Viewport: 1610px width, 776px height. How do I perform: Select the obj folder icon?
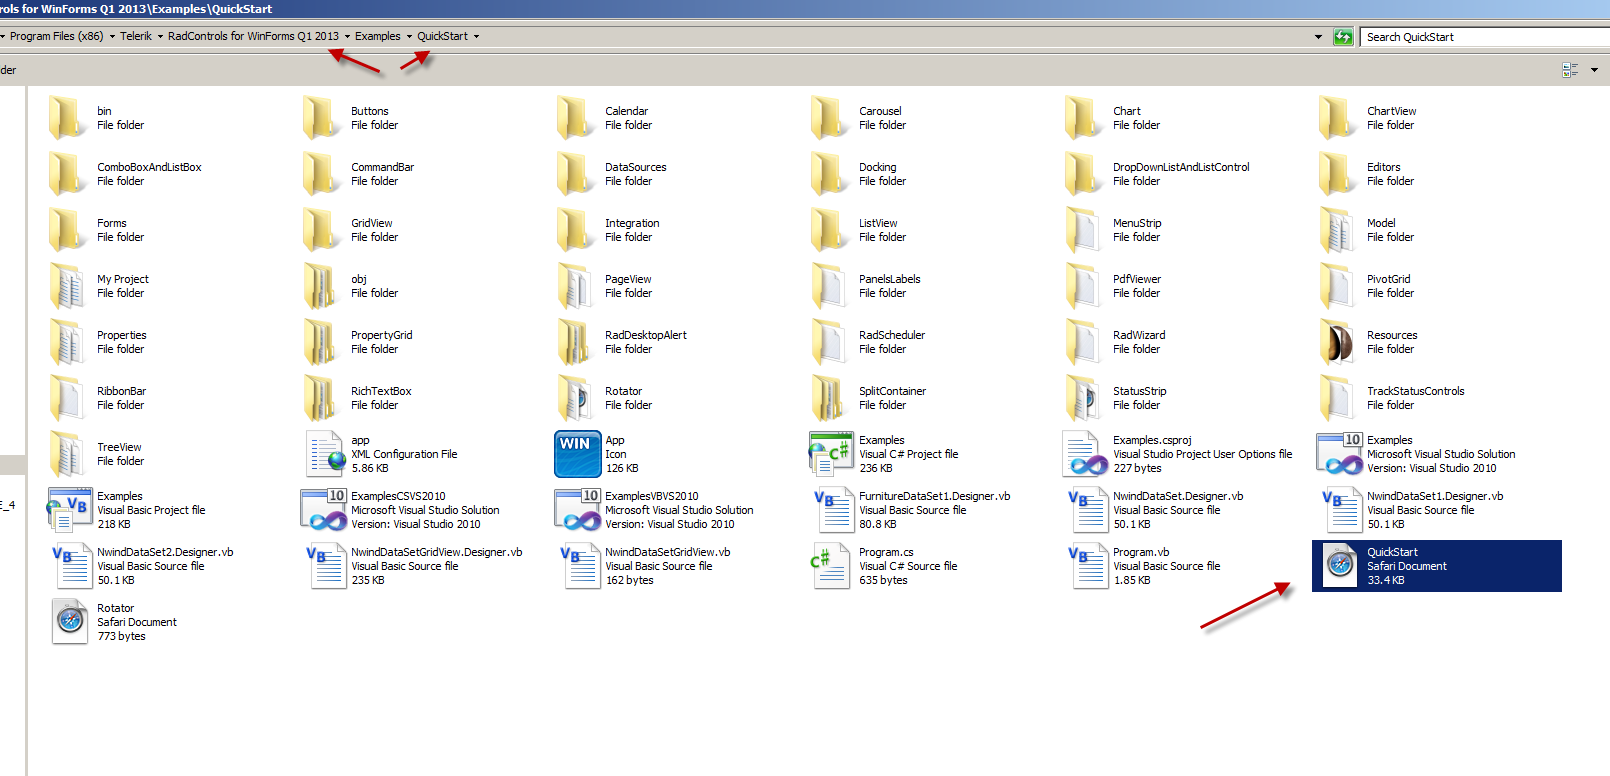pos(322,286)
